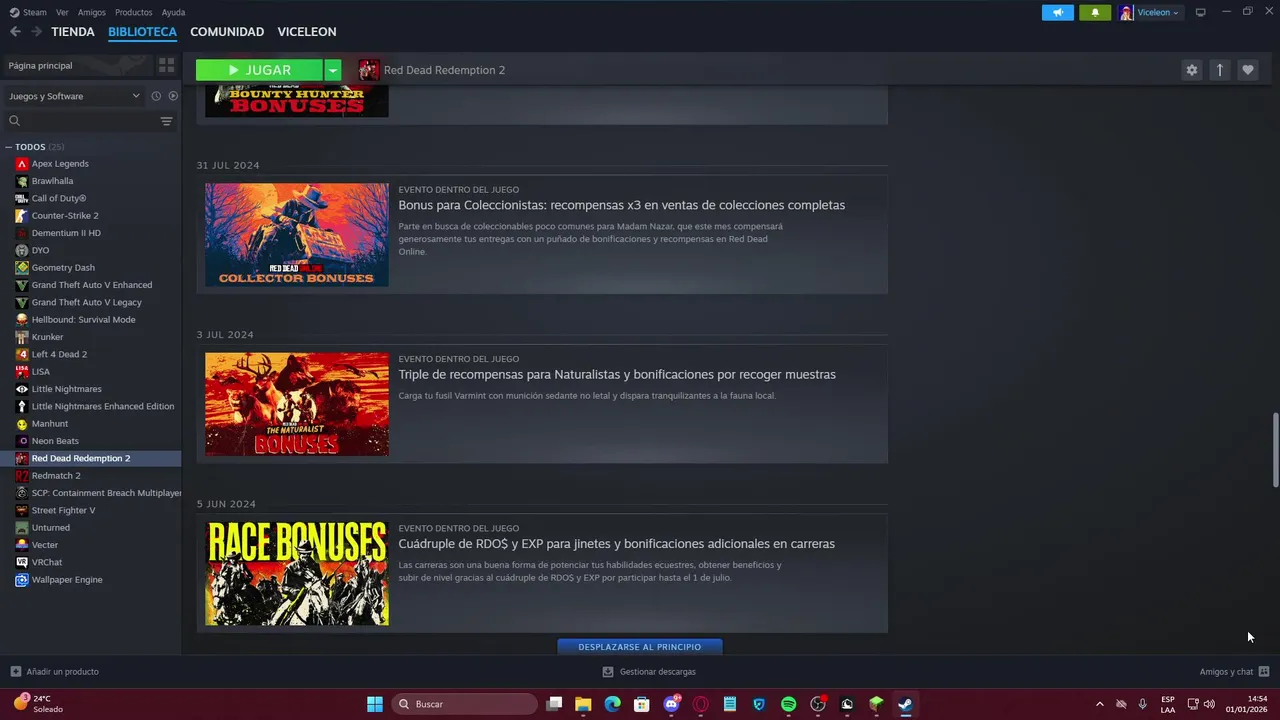Toggle the ready-to-play filter icon
This screenshot has width=1280, height=720.
coord(173,96)
